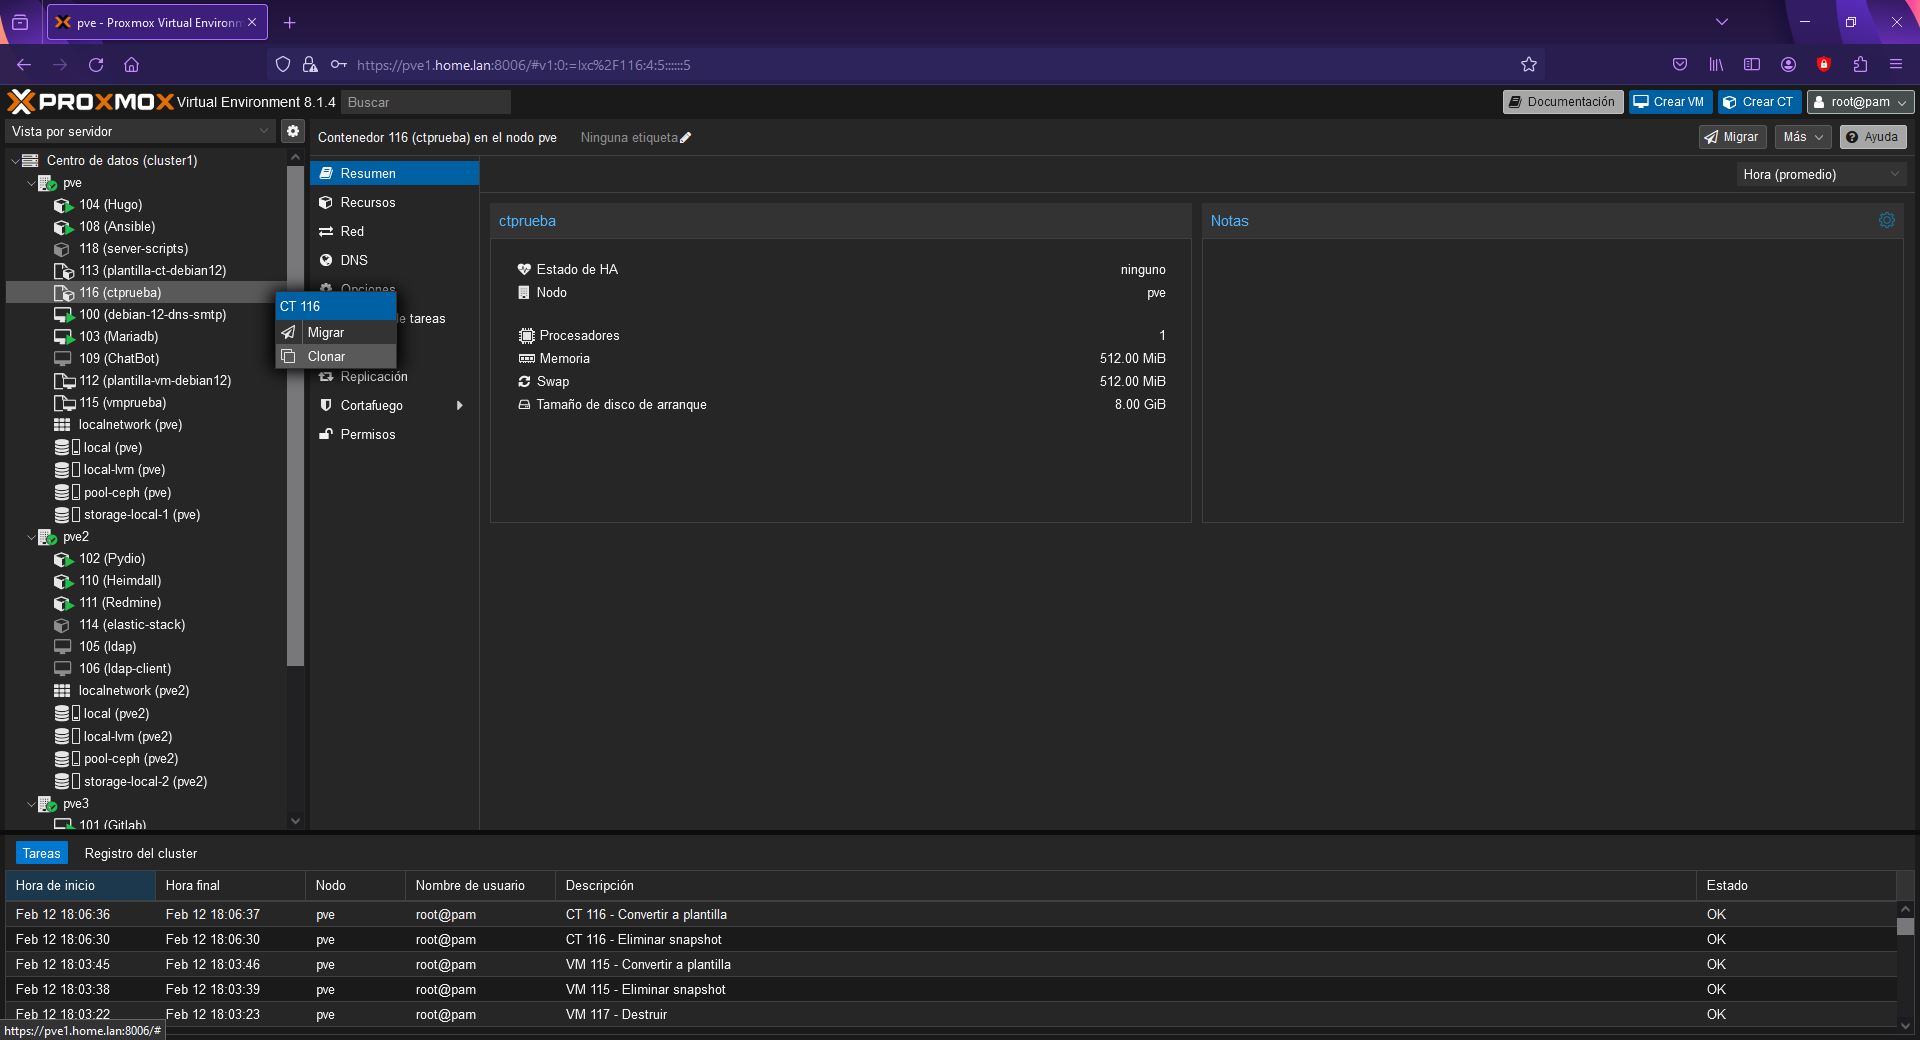Click the Crear CT button
Screen dimensions: 1920x1040
(1759, 102)
